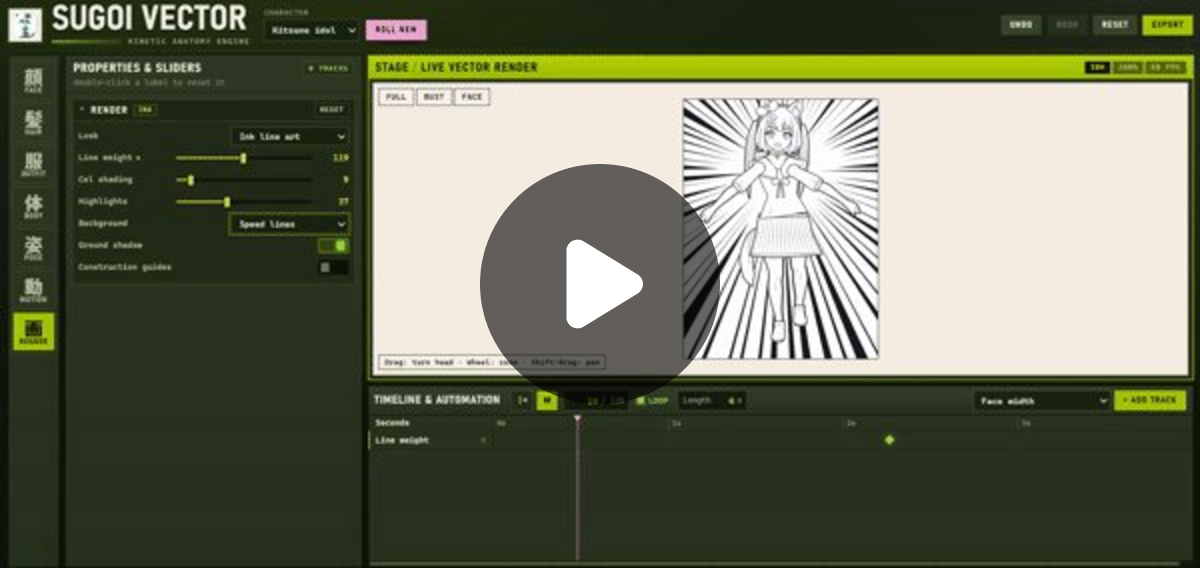
Task: Click the Render section Reset button
Action: pyautogui.click(x=331, y=110)
